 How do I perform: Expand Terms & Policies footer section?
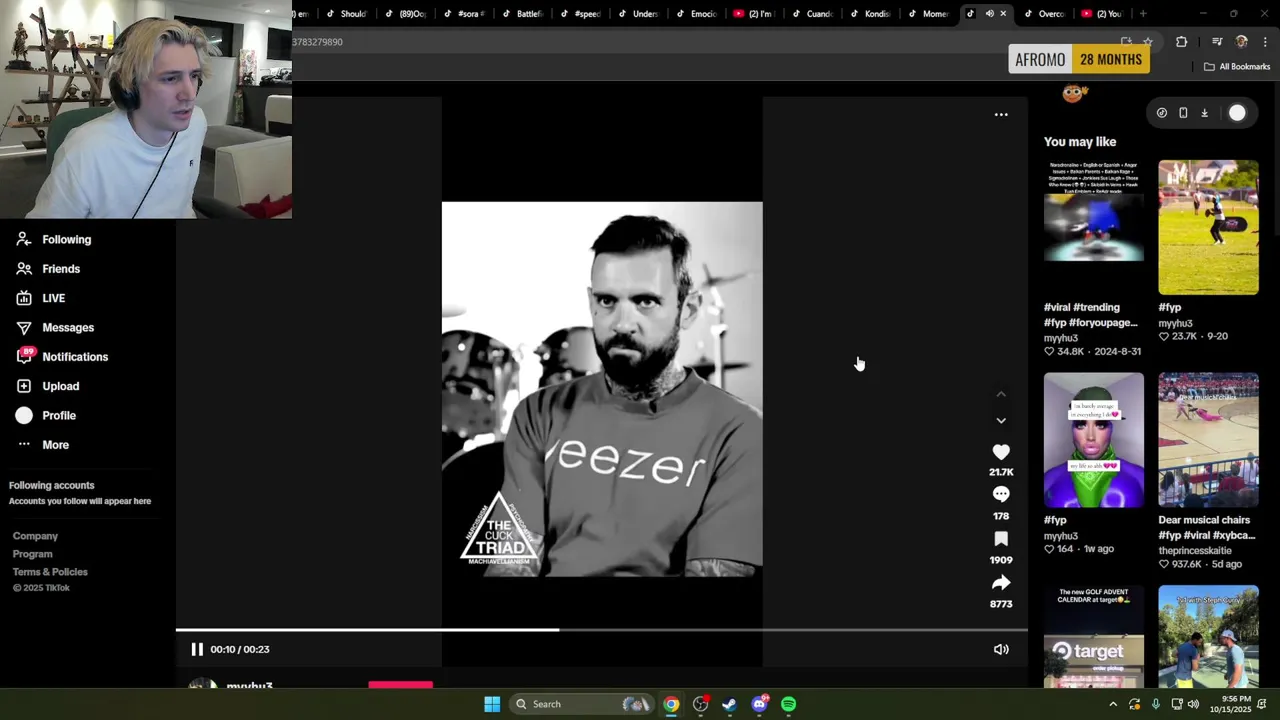coord(50,572)
